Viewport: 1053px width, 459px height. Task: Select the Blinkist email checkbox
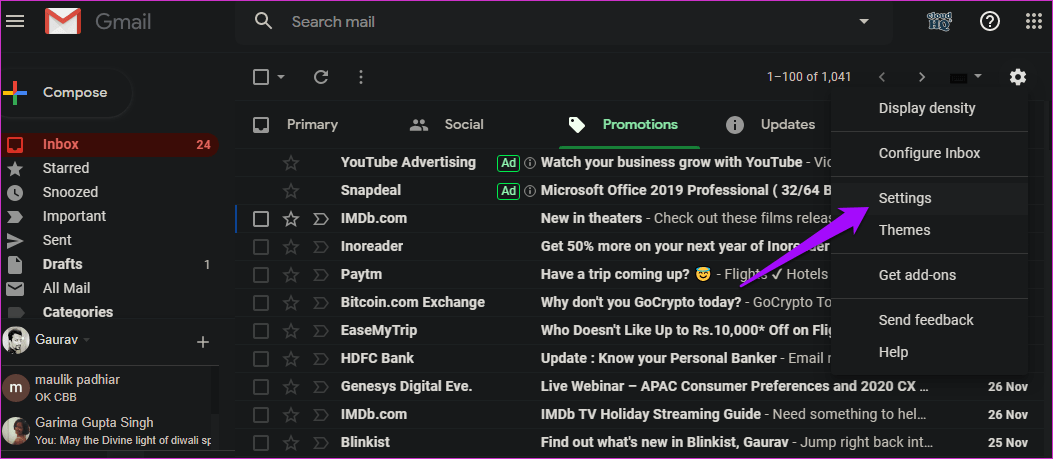coord(261,442)
